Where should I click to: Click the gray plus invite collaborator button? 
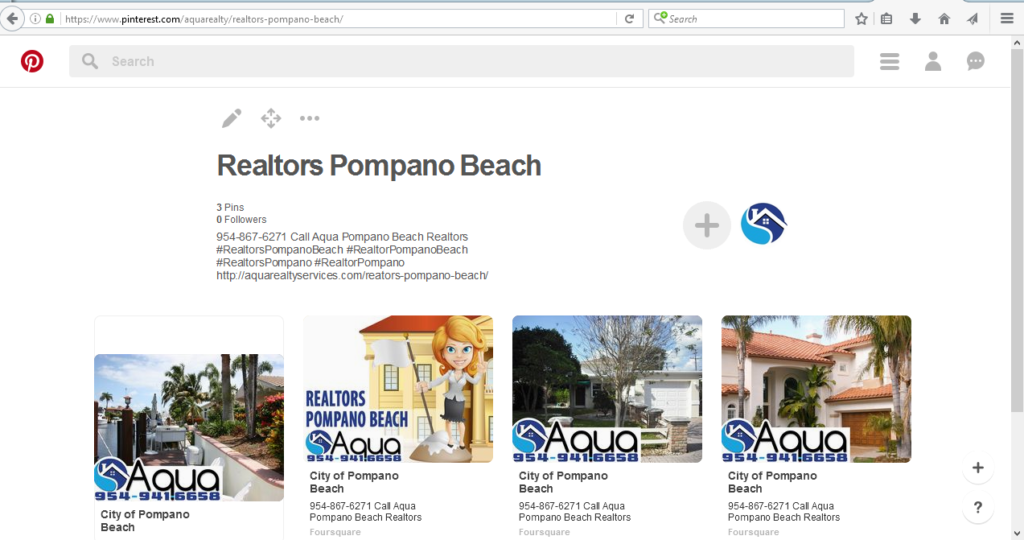(x=707, y=225)
